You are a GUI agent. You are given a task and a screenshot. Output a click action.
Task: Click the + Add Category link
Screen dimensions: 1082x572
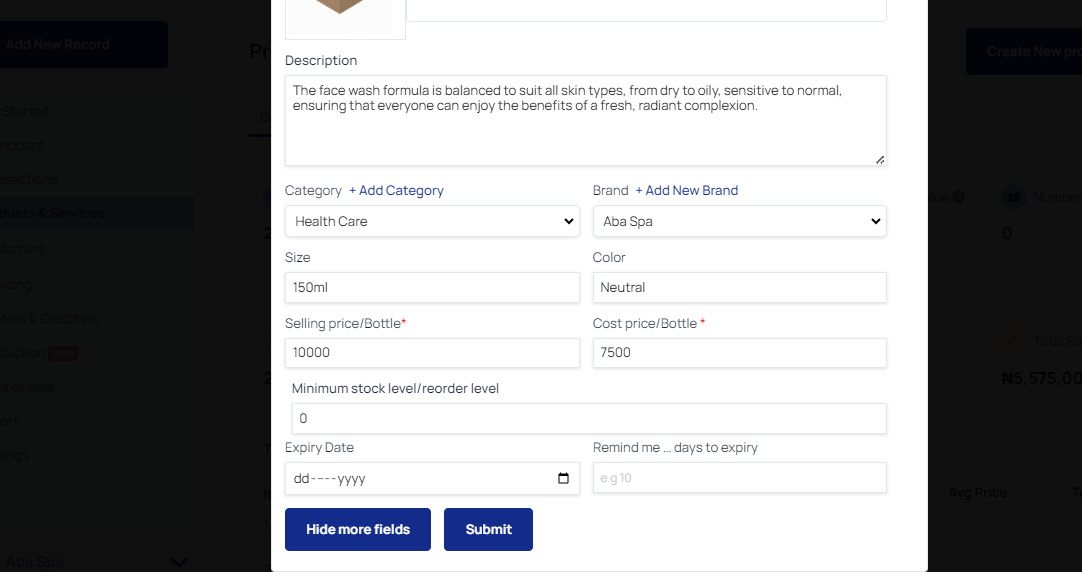[396, 190]
